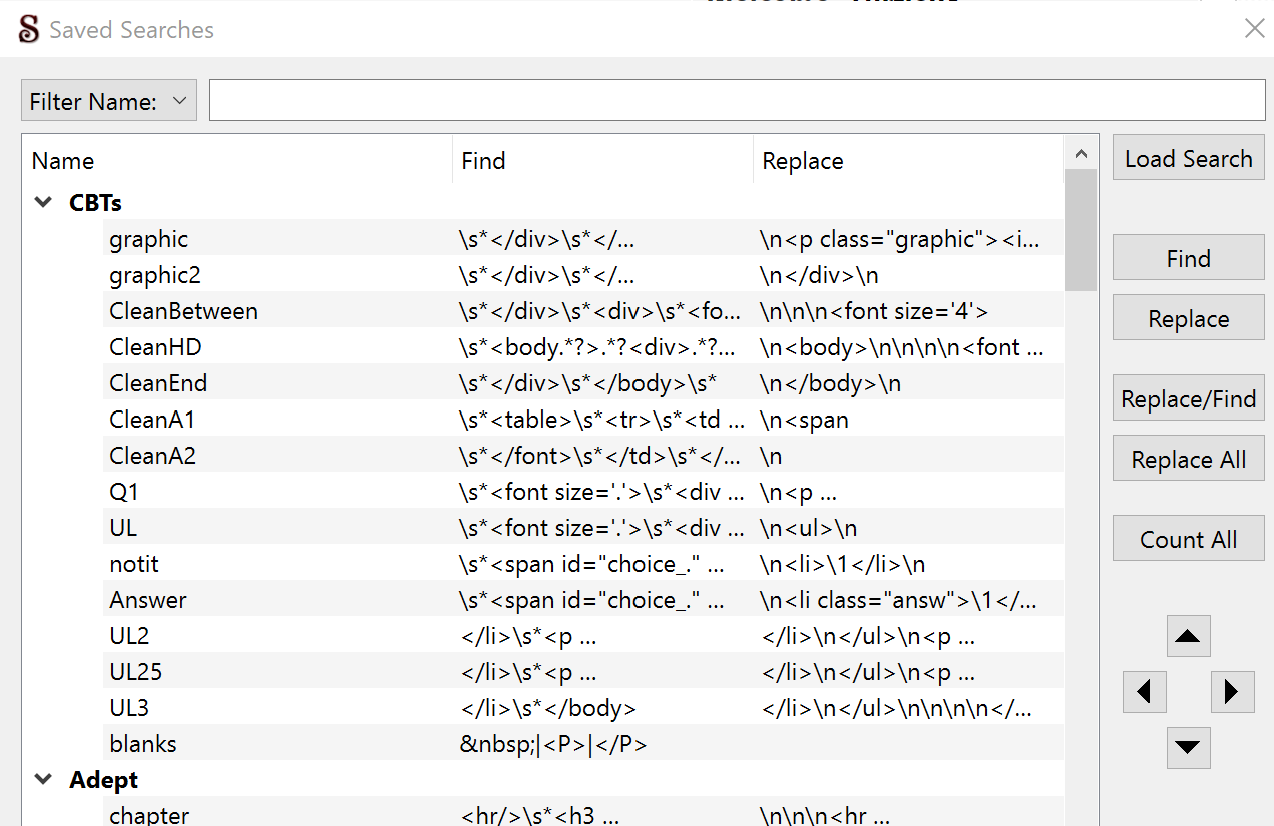Screen dimensions: 1274x826
Task: Open the Filter Name dropdown
Action: 108,101
